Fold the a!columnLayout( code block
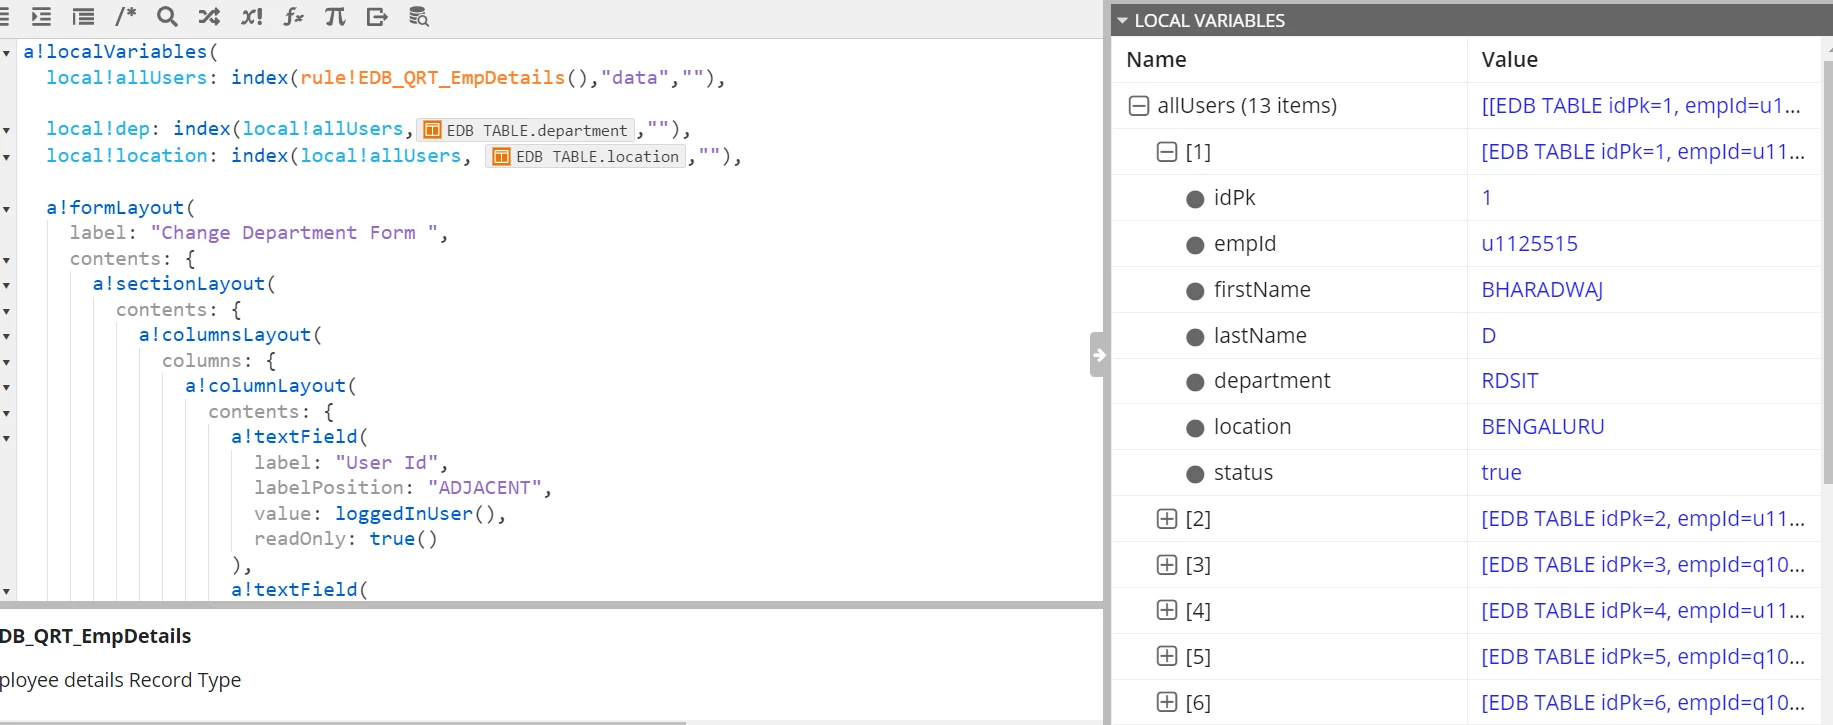 [7, 387]
